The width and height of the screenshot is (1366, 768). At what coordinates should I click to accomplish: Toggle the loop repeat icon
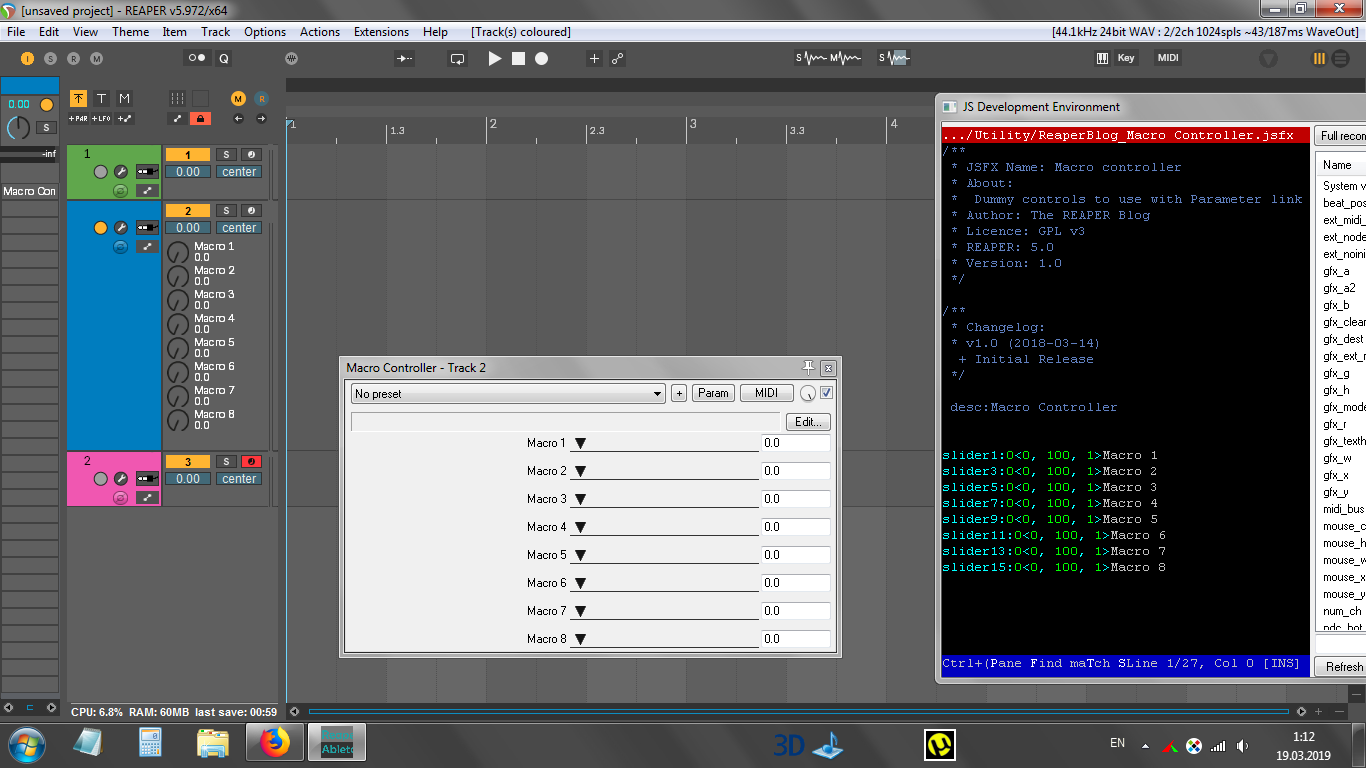point(457,59)
